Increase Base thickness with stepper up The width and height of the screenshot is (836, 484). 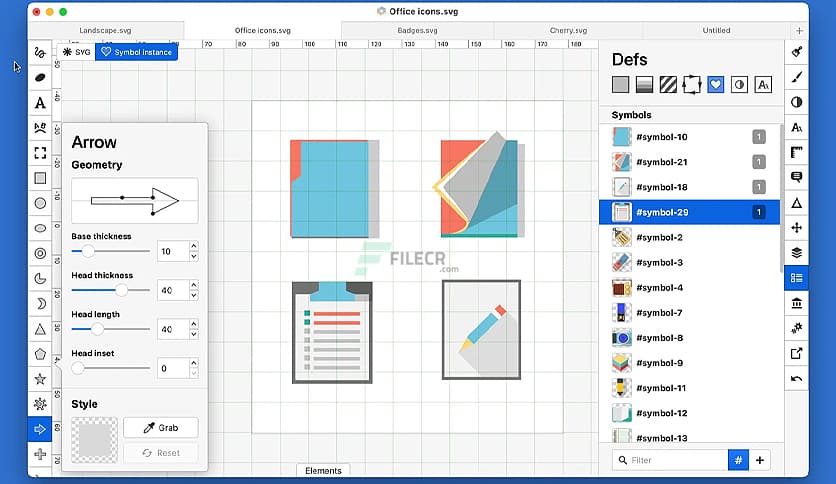click(194, 246)
